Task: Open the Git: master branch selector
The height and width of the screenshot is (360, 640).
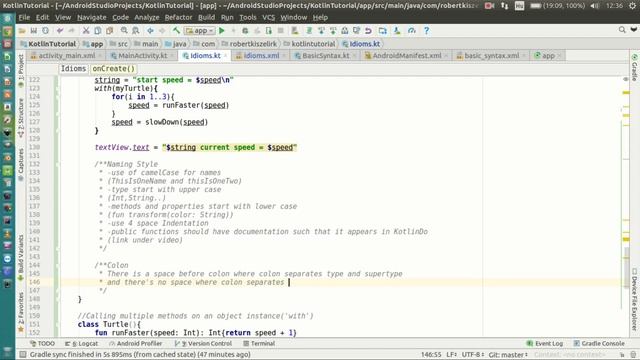Action: click(509, 354)
